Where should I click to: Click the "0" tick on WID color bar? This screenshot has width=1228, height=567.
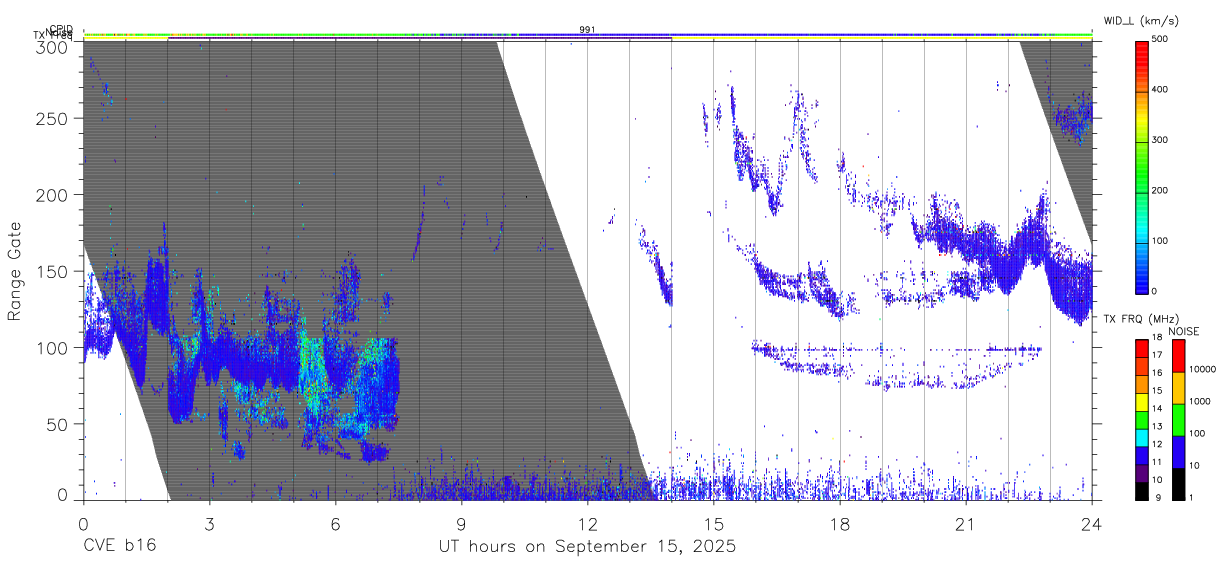pos(1155,291)
